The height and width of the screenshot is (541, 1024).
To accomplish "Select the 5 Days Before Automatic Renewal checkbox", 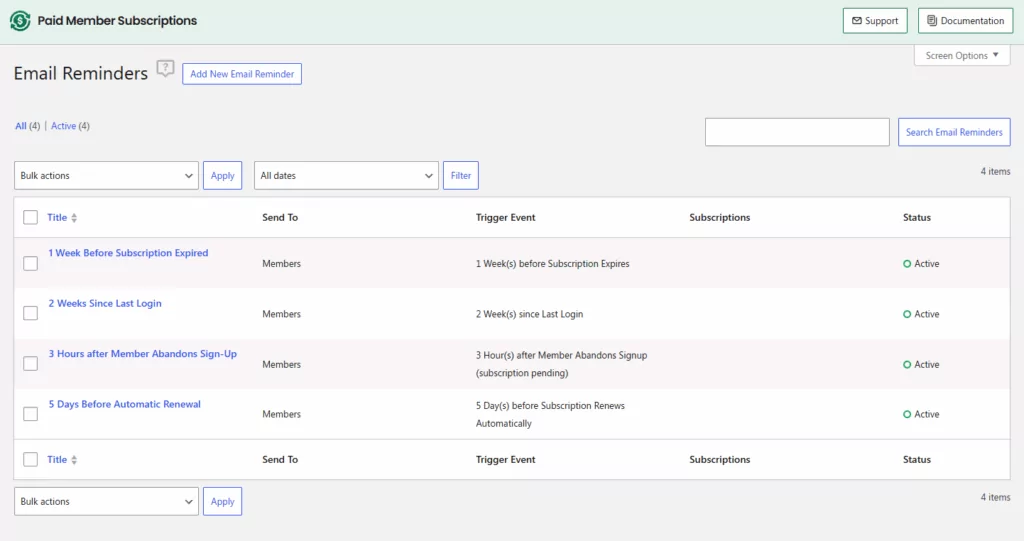I will click(30, 414).
